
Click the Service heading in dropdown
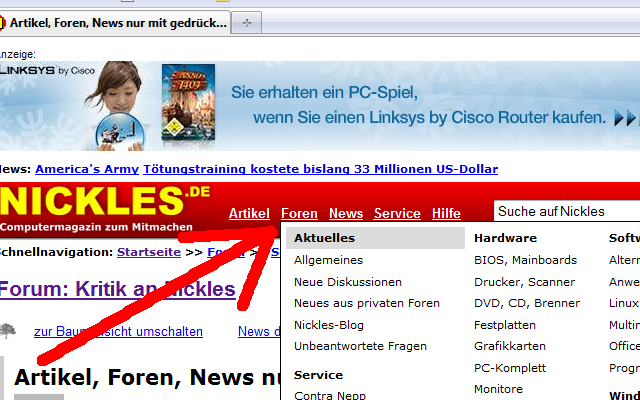pos(318,375)
